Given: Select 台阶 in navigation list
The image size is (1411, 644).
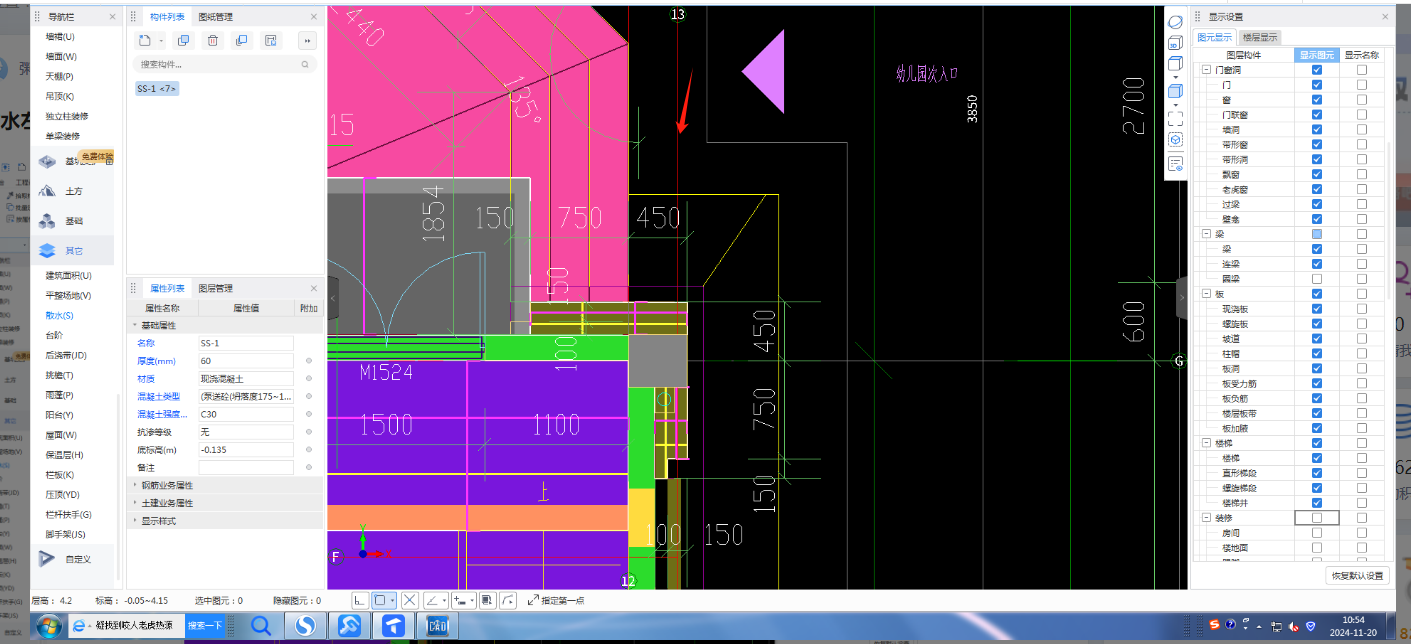Looking at the screenshot, I should pyautogui.click(x=54, y=335).
